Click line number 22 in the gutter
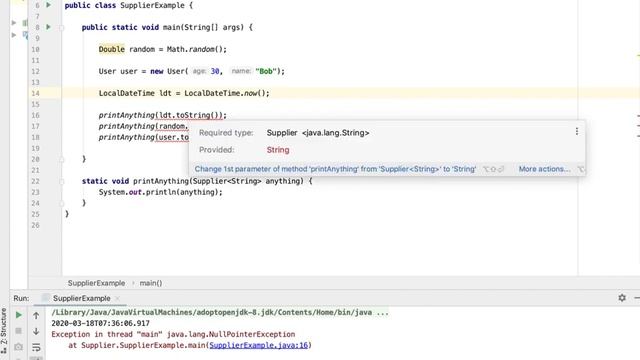The width and height of the screenshot is (640, 360). (36, 181)
